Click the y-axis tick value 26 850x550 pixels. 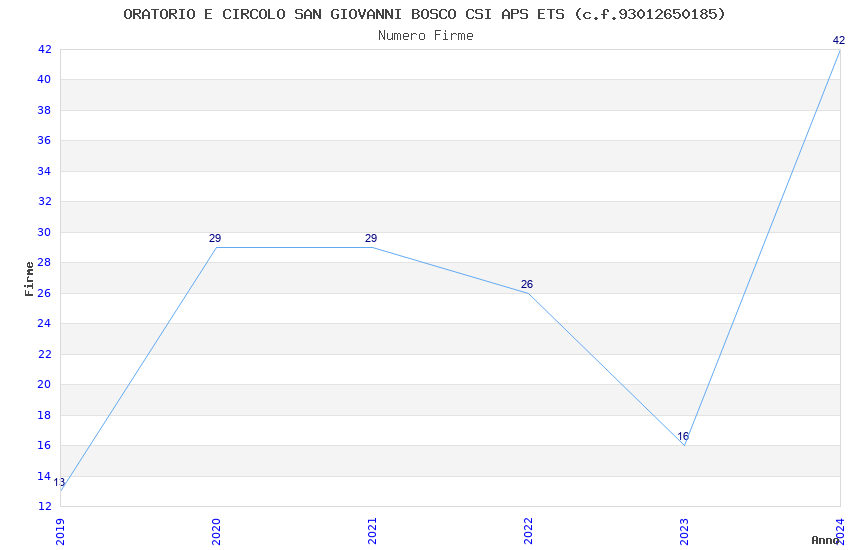click(44, 293)
